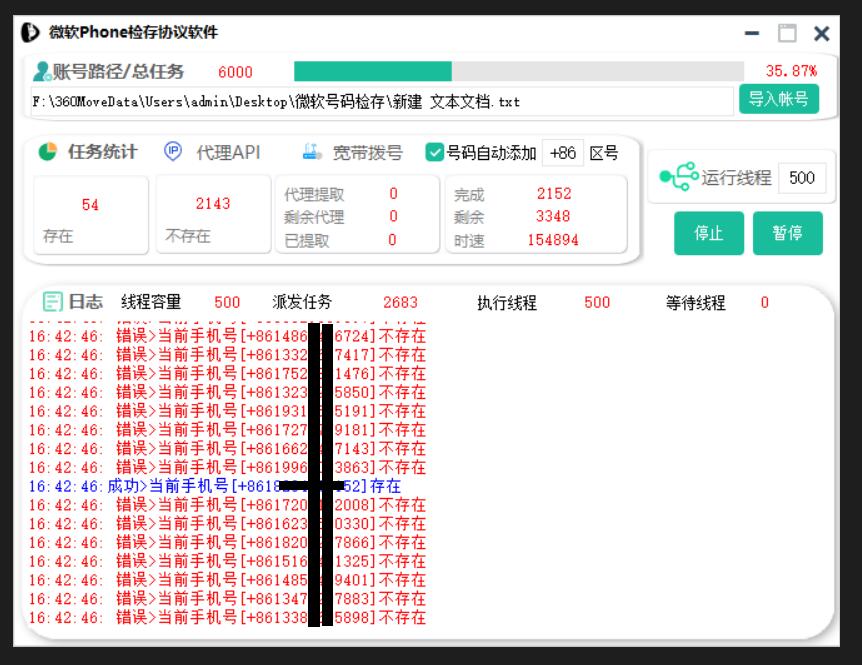The height and width of the screenshot is (665, 862).
Task: Click the log line ending 7866]不存在
Action: 228,542
